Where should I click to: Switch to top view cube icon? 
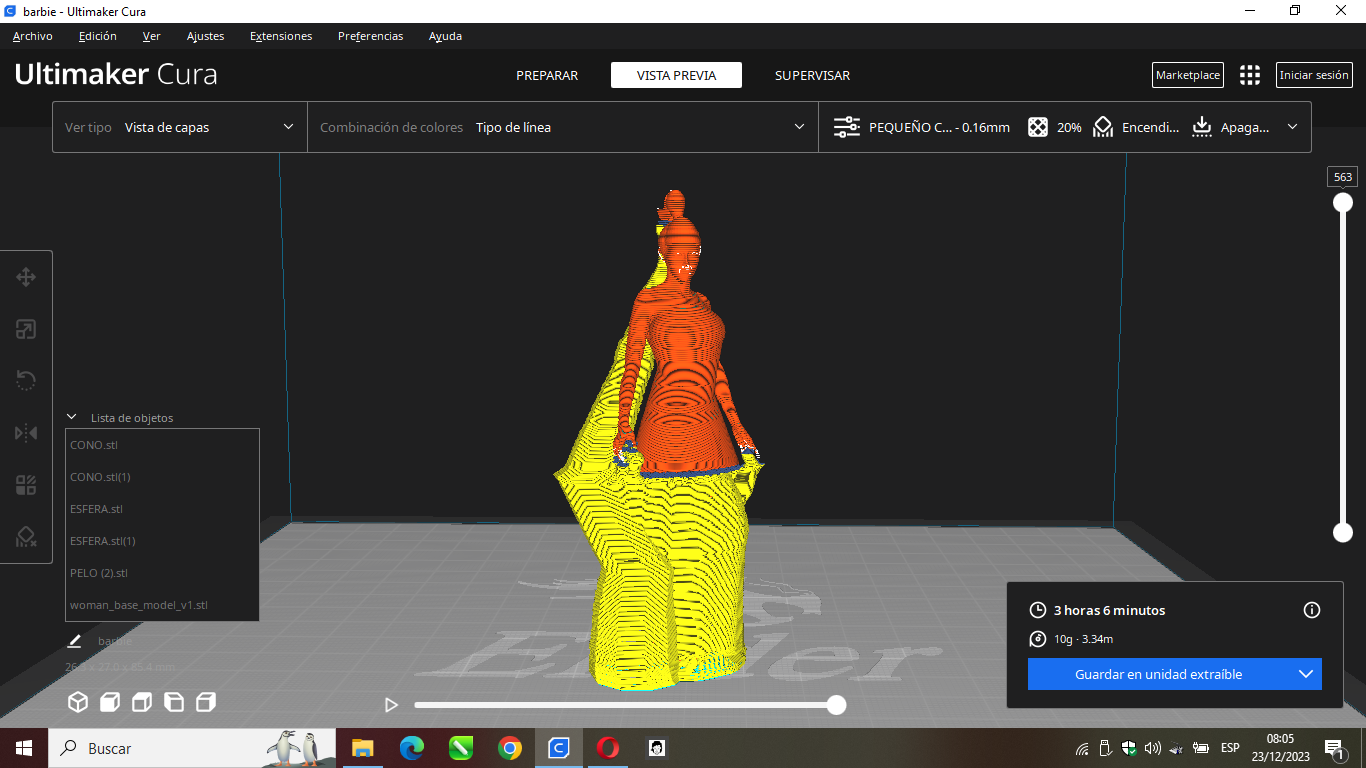click(x=142, y=702)
